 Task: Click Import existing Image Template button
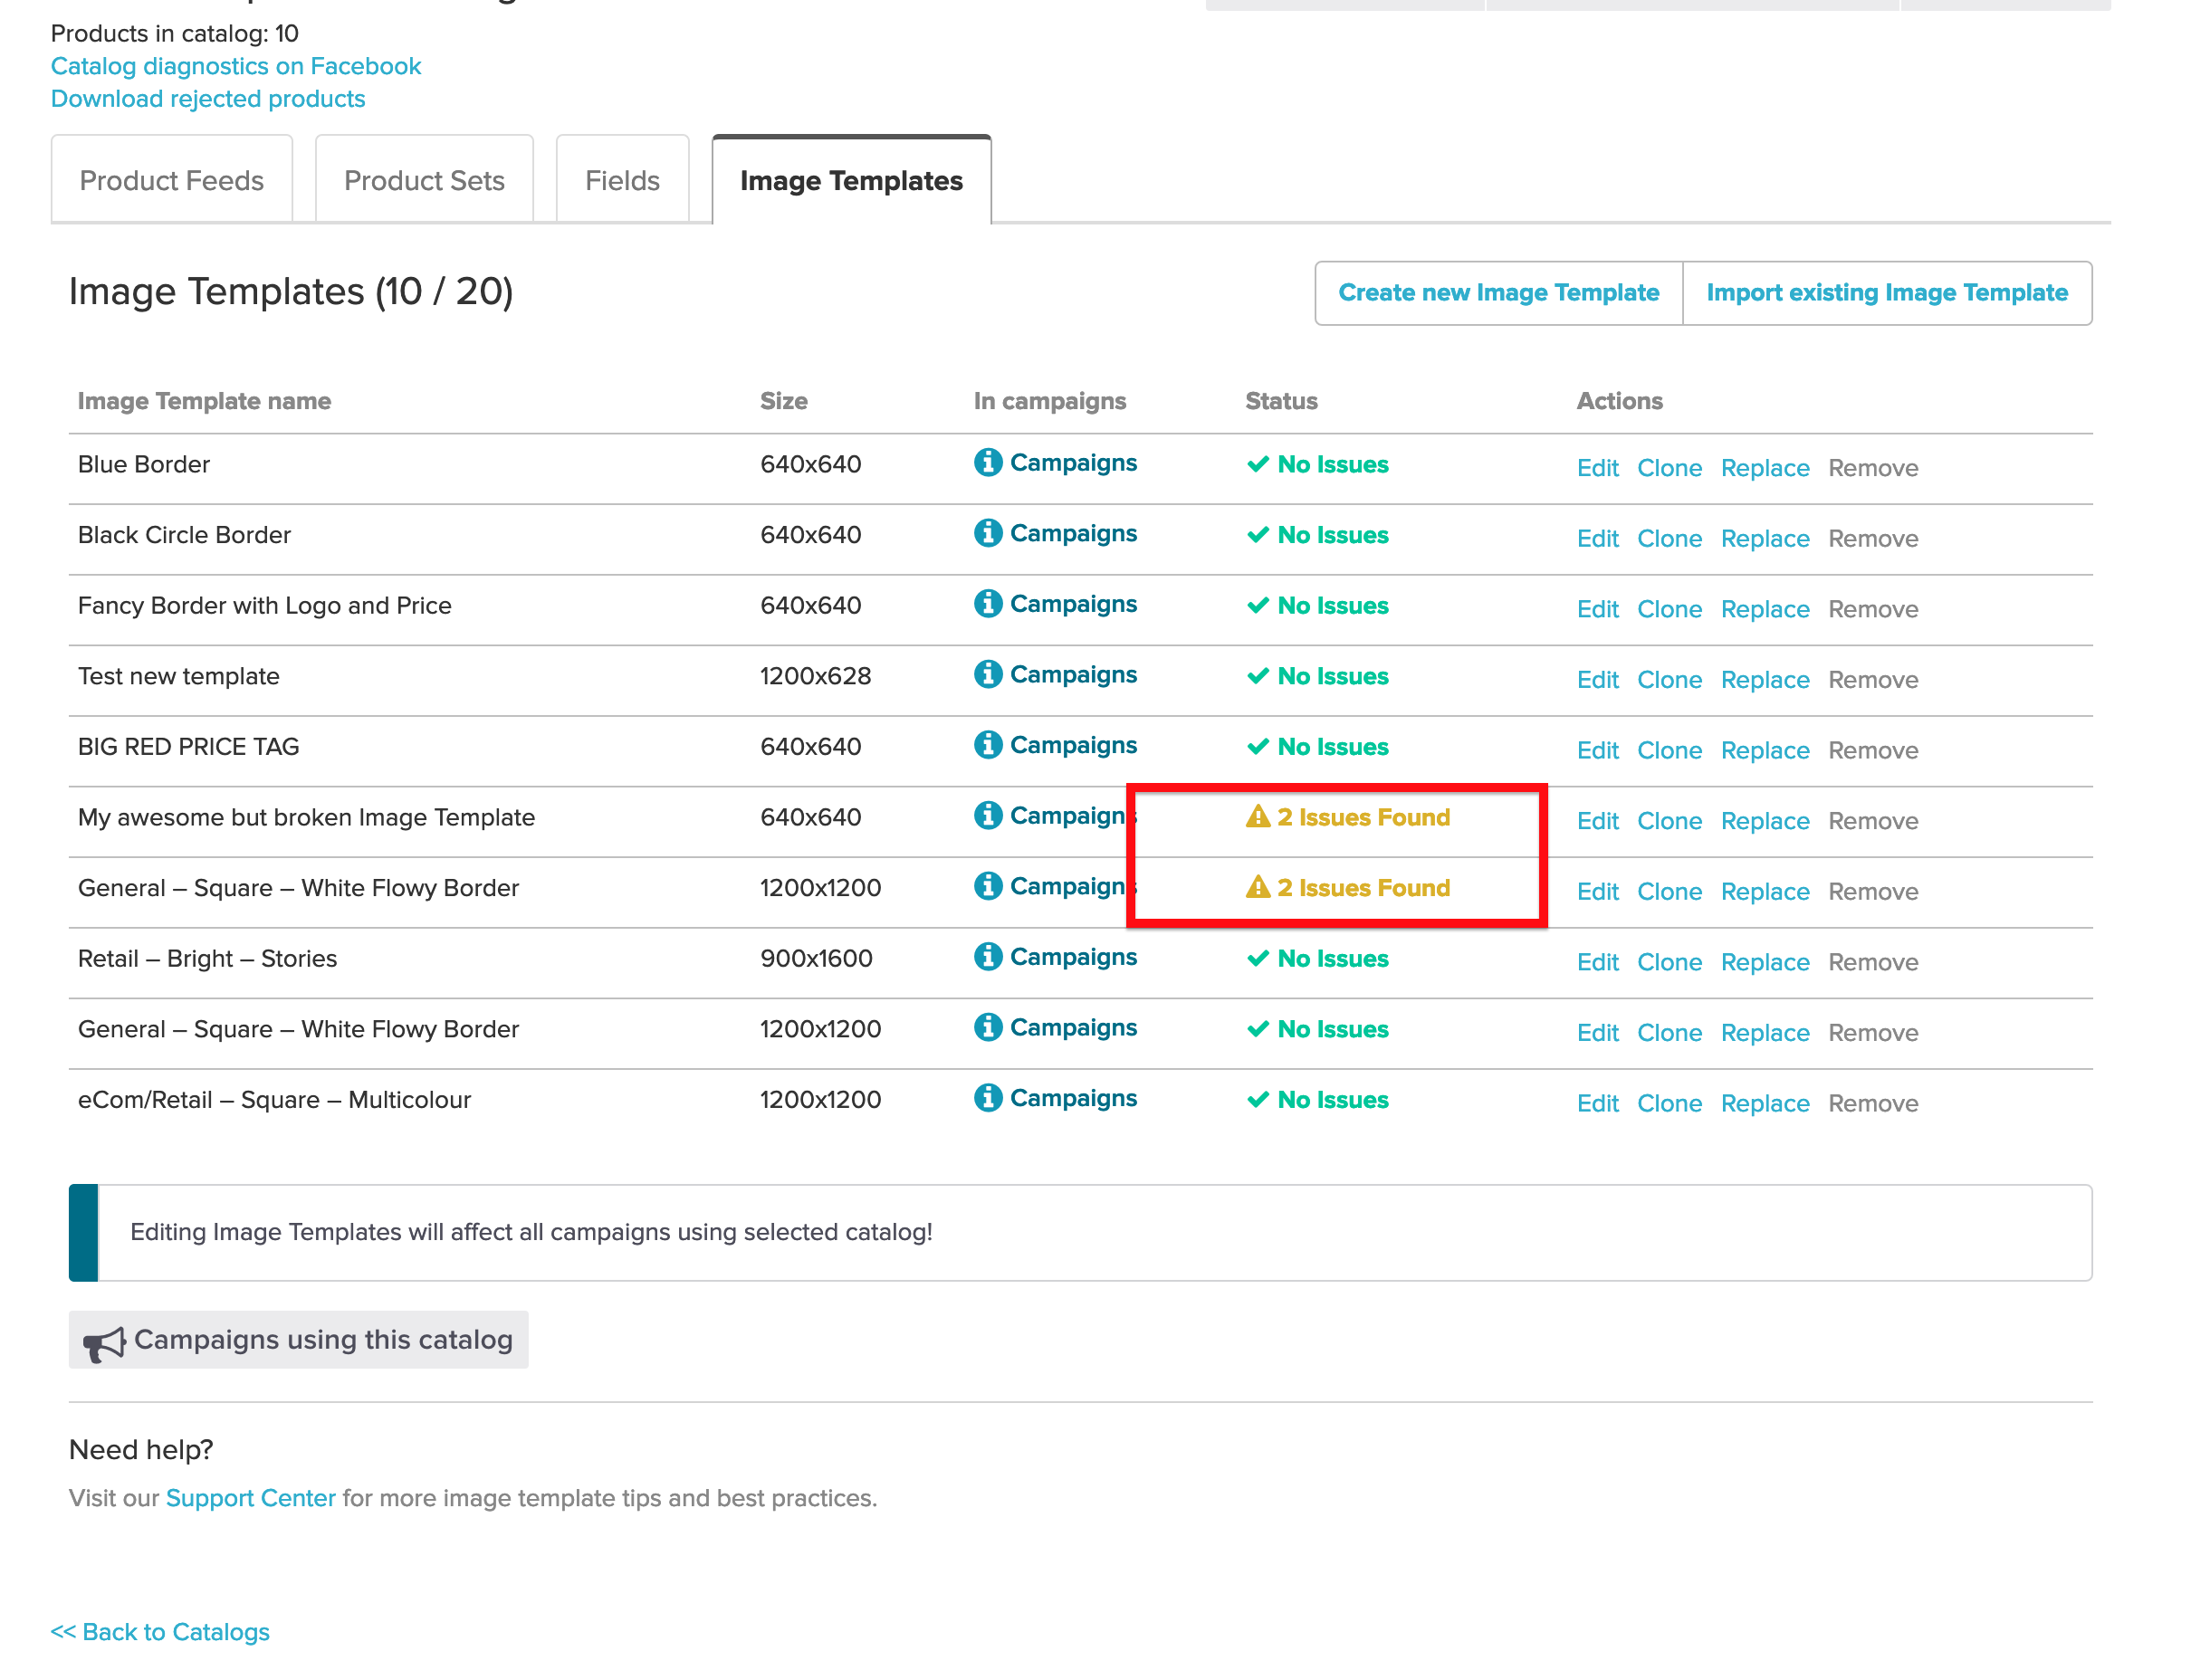(1886, 292)
